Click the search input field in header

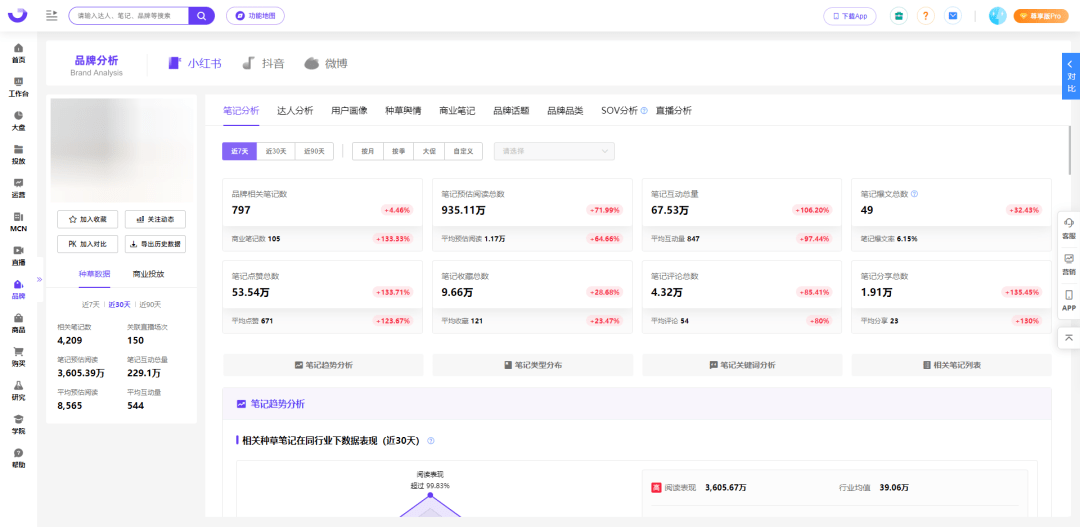[129, 15]
